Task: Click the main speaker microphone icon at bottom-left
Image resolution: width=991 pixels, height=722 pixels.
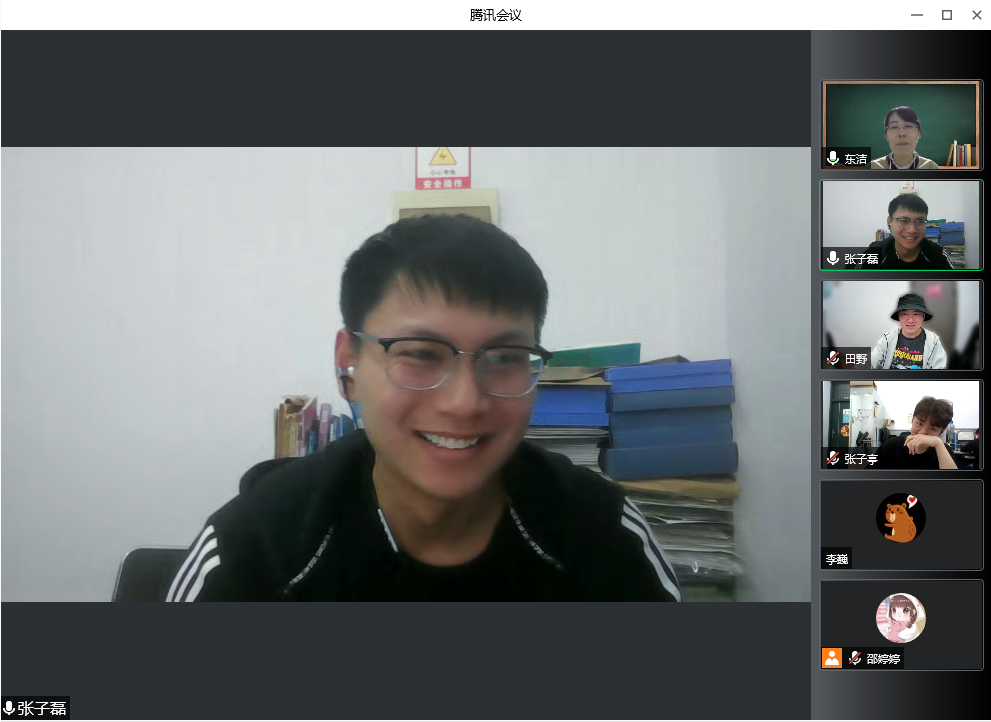Action: 9,708
